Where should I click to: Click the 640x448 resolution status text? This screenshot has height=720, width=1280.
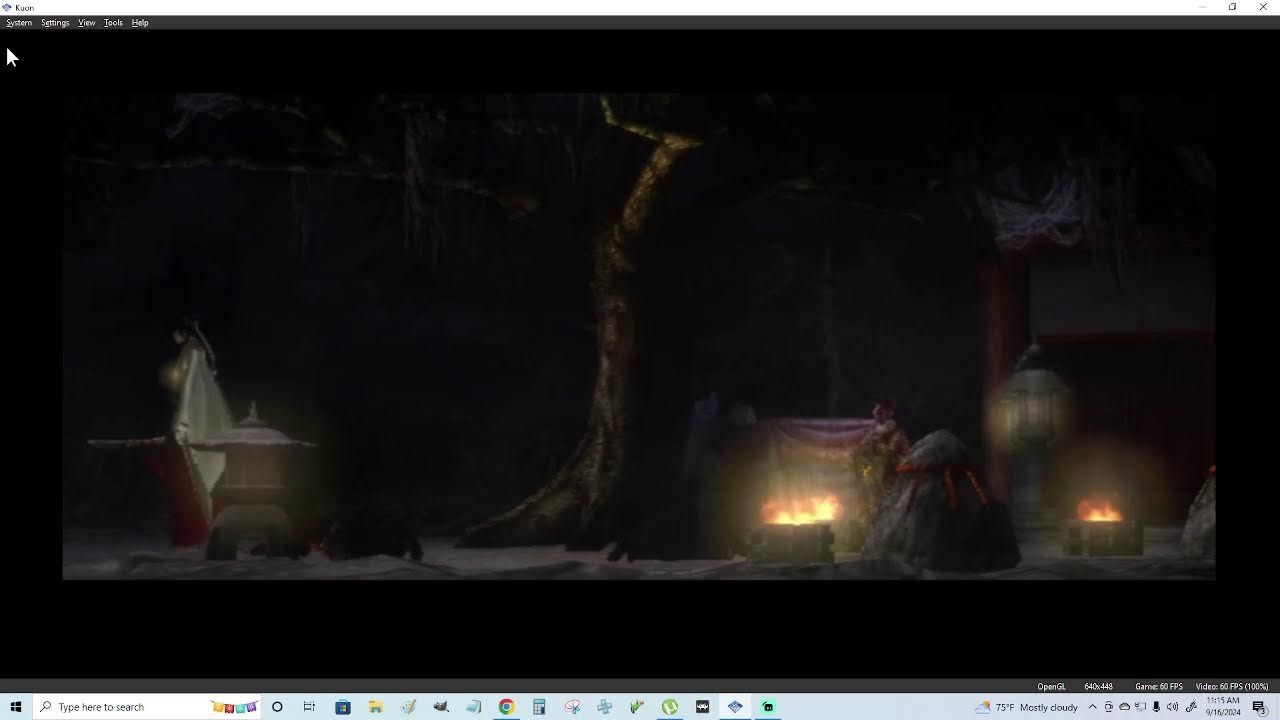click(x=1098, y=686)
